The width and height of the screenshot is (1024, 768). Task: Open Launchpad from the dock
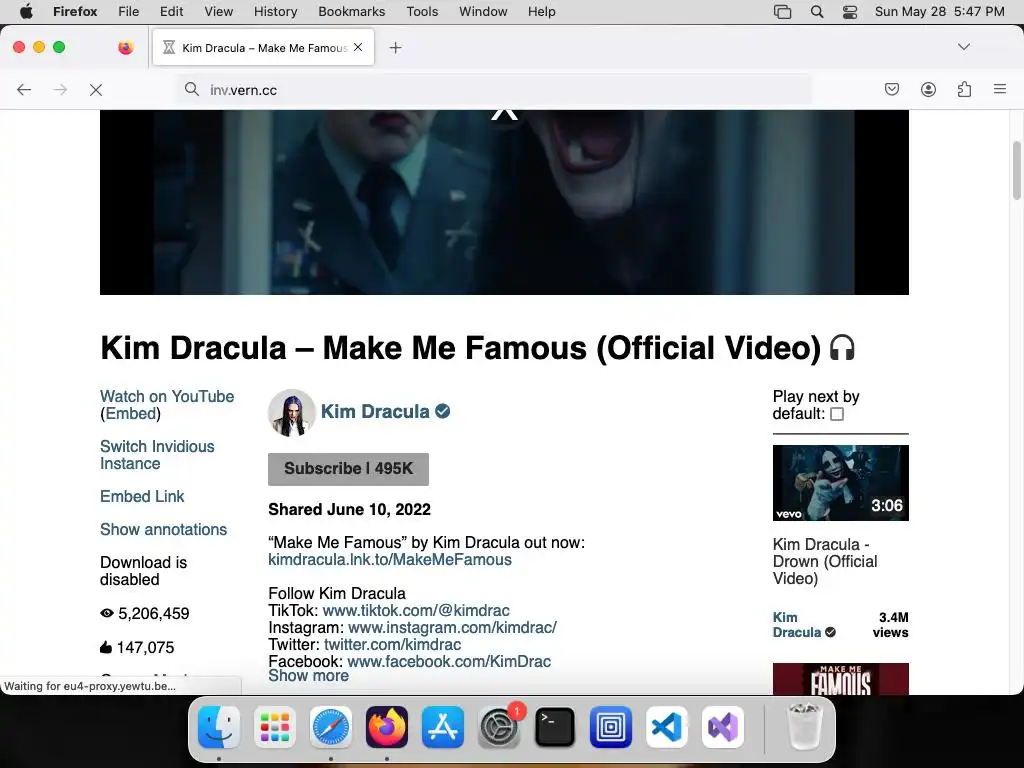[275, 727]
